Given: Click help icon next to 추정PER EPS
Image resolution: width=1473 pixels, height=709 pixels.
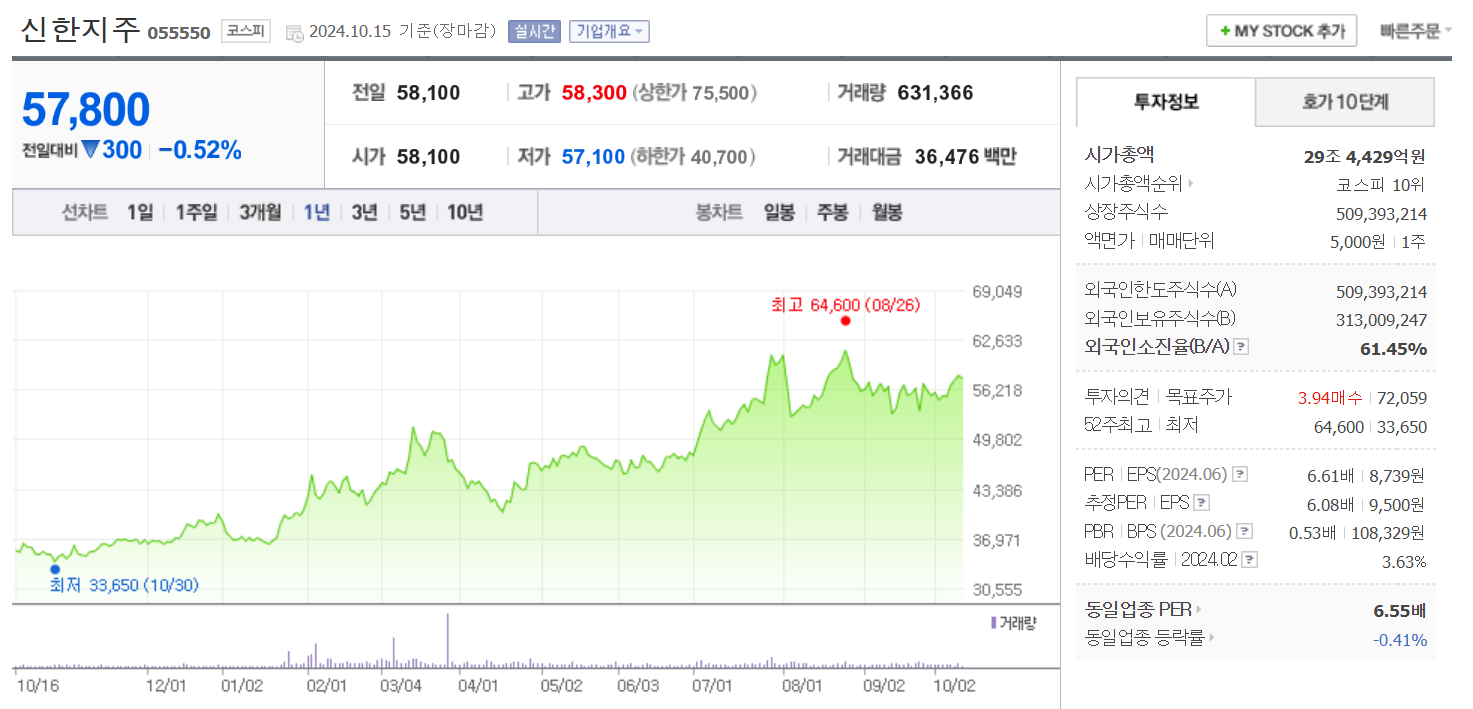Looking at the screenshot, I should point(1202,503).
